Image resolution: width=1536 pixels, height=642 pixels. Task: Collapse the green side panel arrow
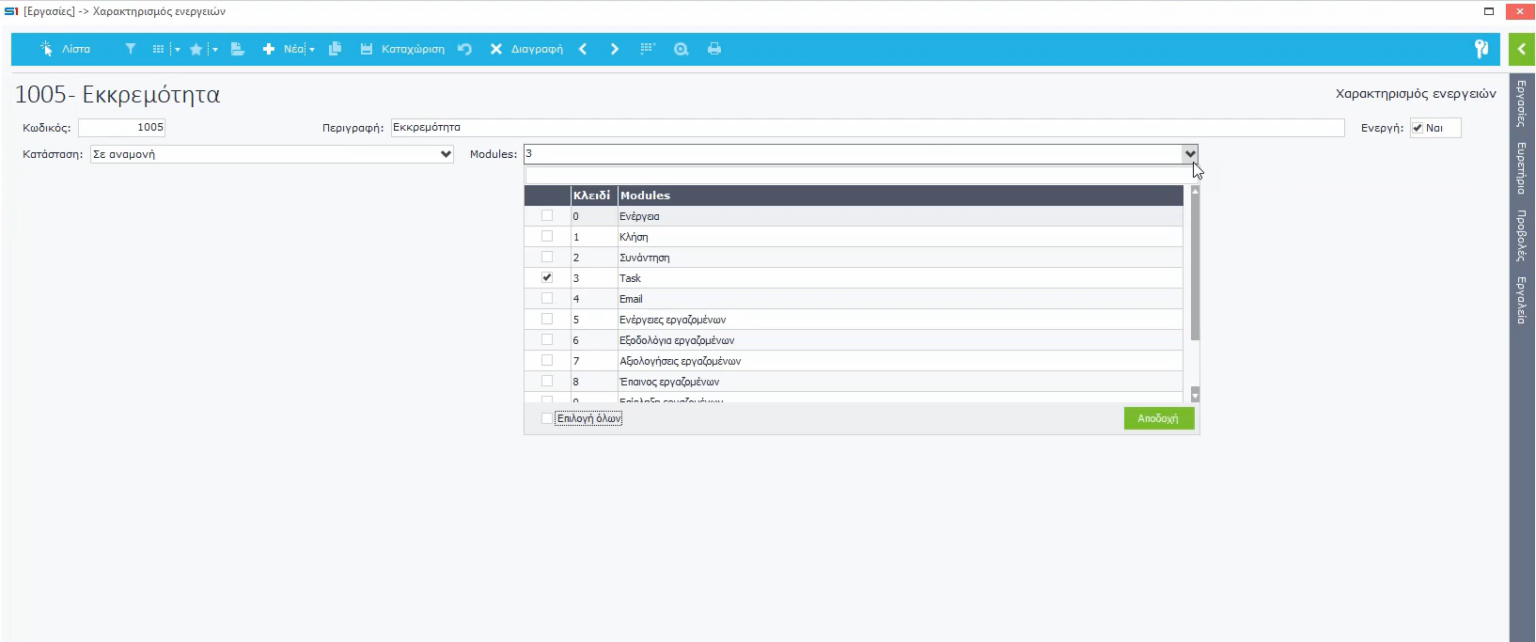pyautogui.click(x=1522, y=49)
